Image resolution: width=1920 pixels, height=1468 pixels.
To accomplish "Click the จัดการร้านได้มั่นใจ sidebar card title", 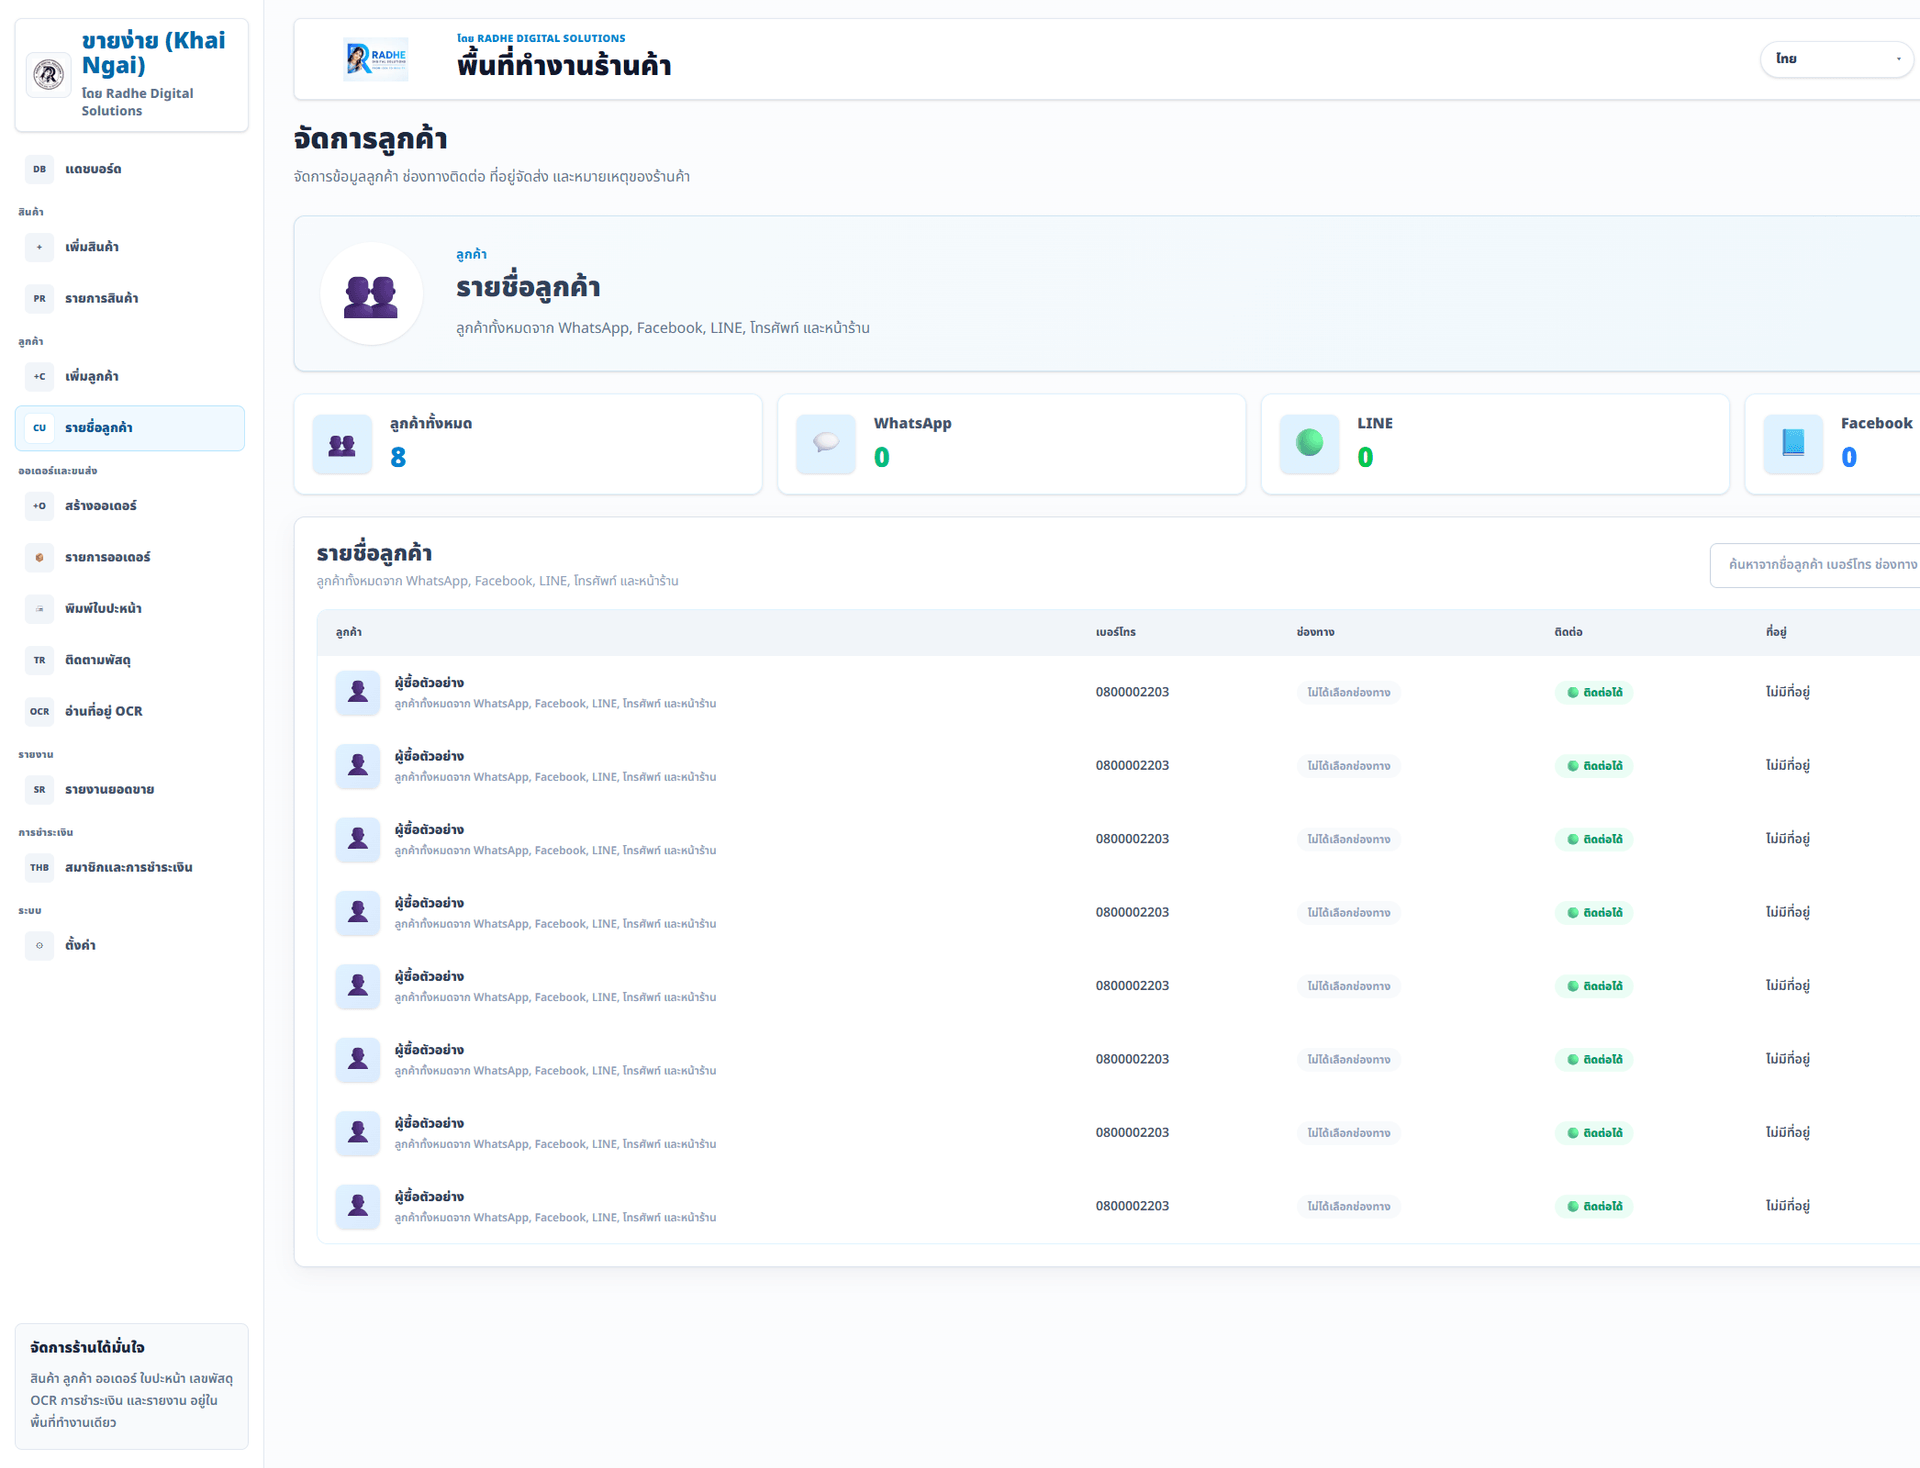I will coord(87,1348).
